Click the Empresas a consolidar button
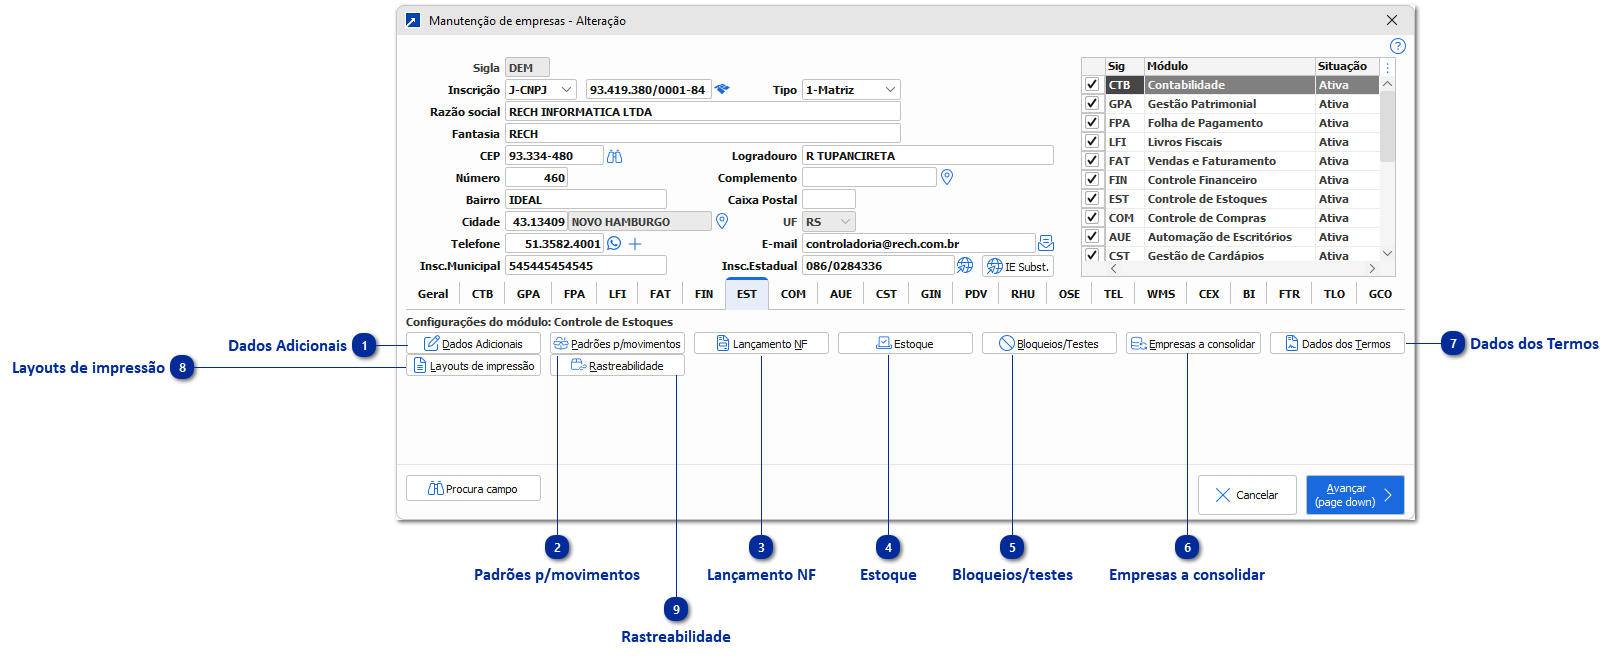Image resolution: width=1615 pixels, height=663 pixels. (1193, 343)
